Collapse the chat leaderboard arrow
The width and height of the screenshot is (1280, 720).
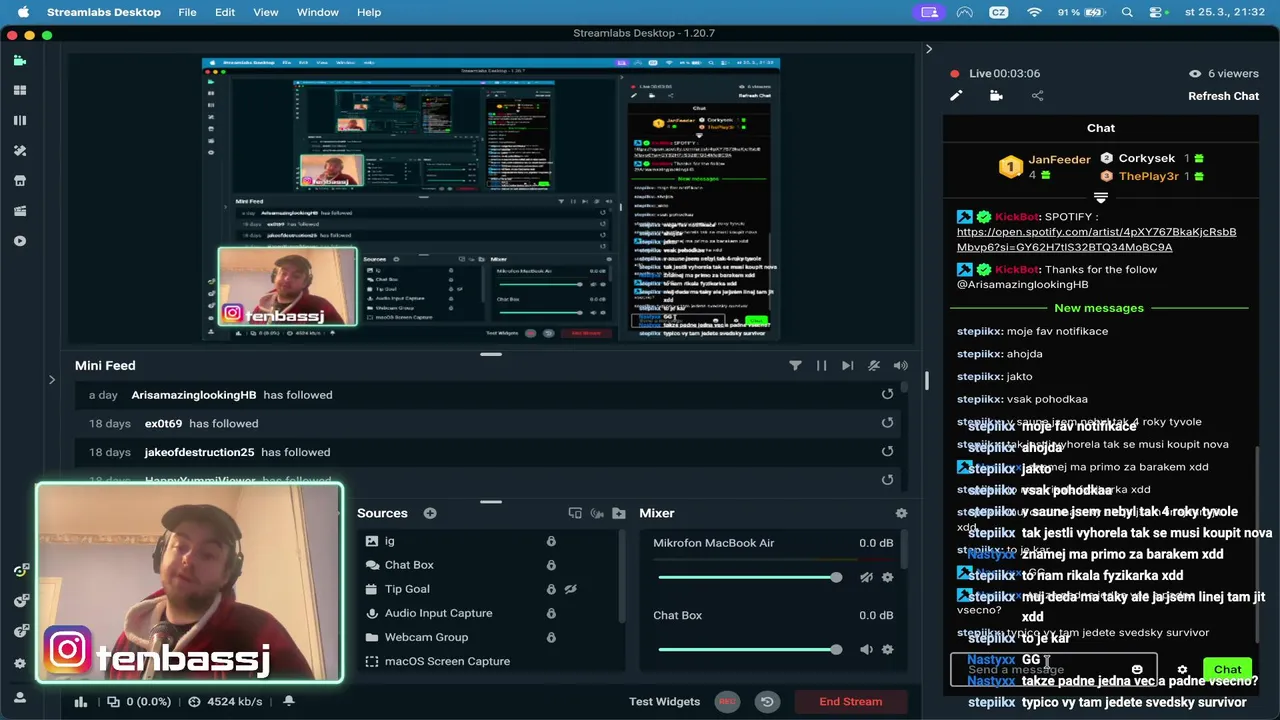point(1101,198)
